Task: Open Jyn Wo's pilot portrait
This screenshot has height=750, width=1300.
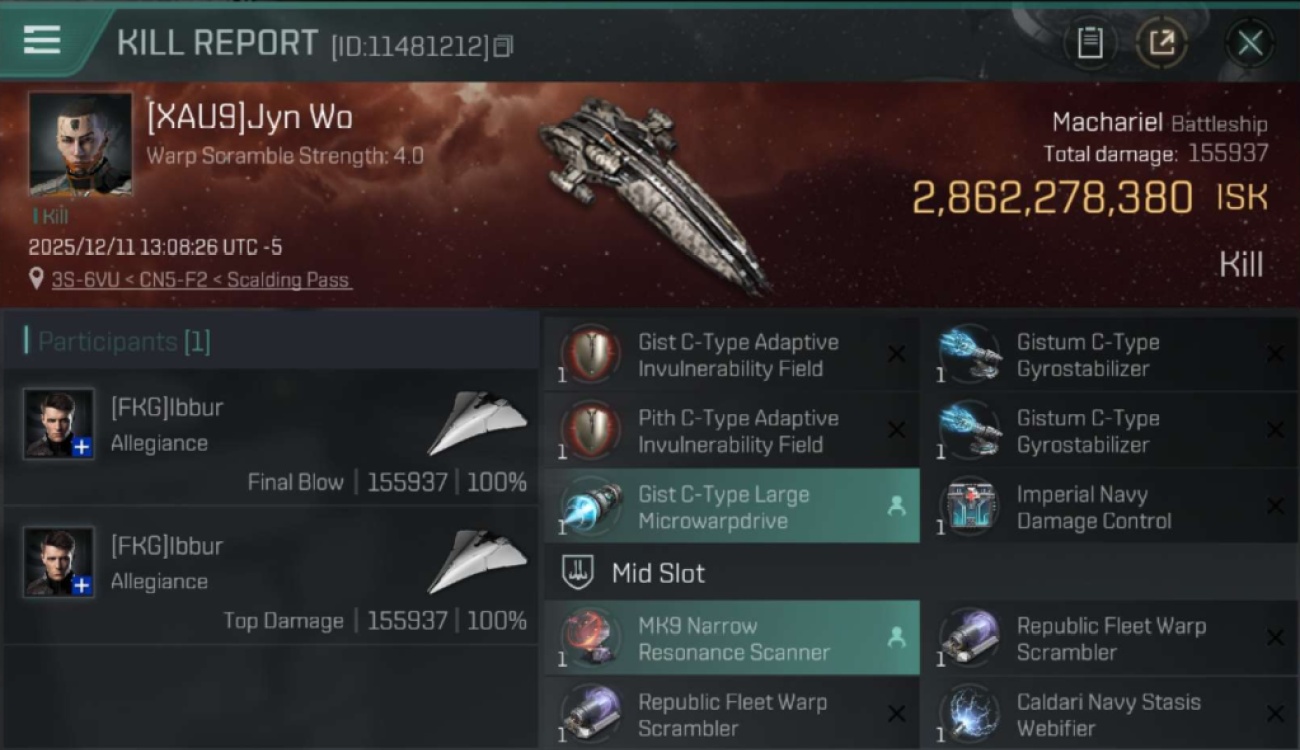Action: (80, 144)
